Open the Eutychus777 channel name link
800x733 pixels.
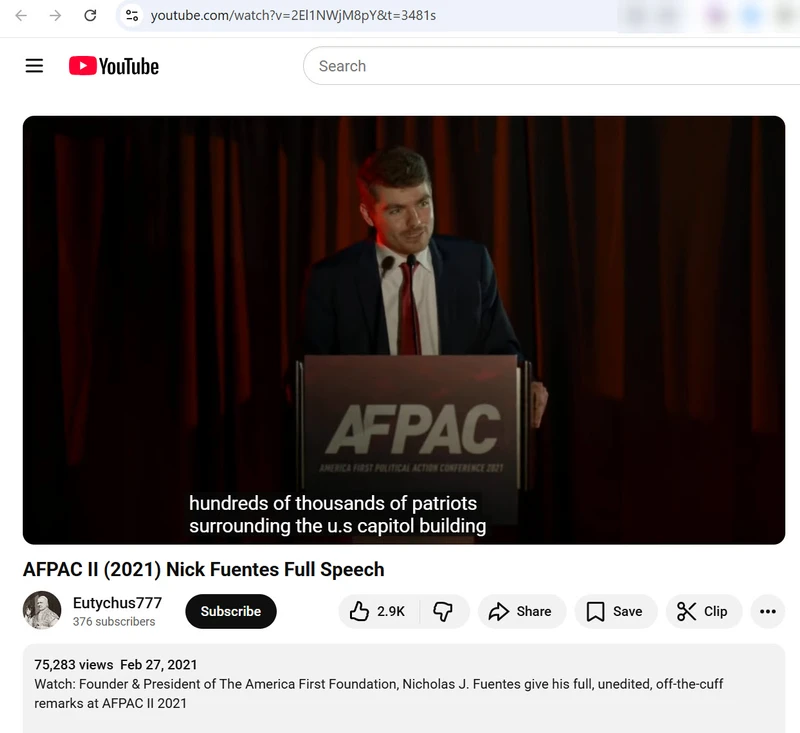click(x=117, y=603)
